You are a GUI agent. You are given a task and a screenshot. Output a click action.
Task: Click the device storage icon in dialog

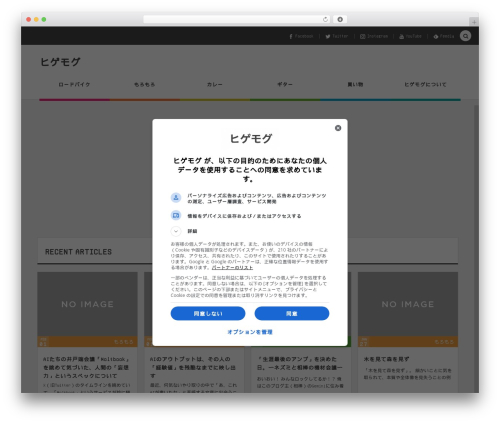(176, 215)
